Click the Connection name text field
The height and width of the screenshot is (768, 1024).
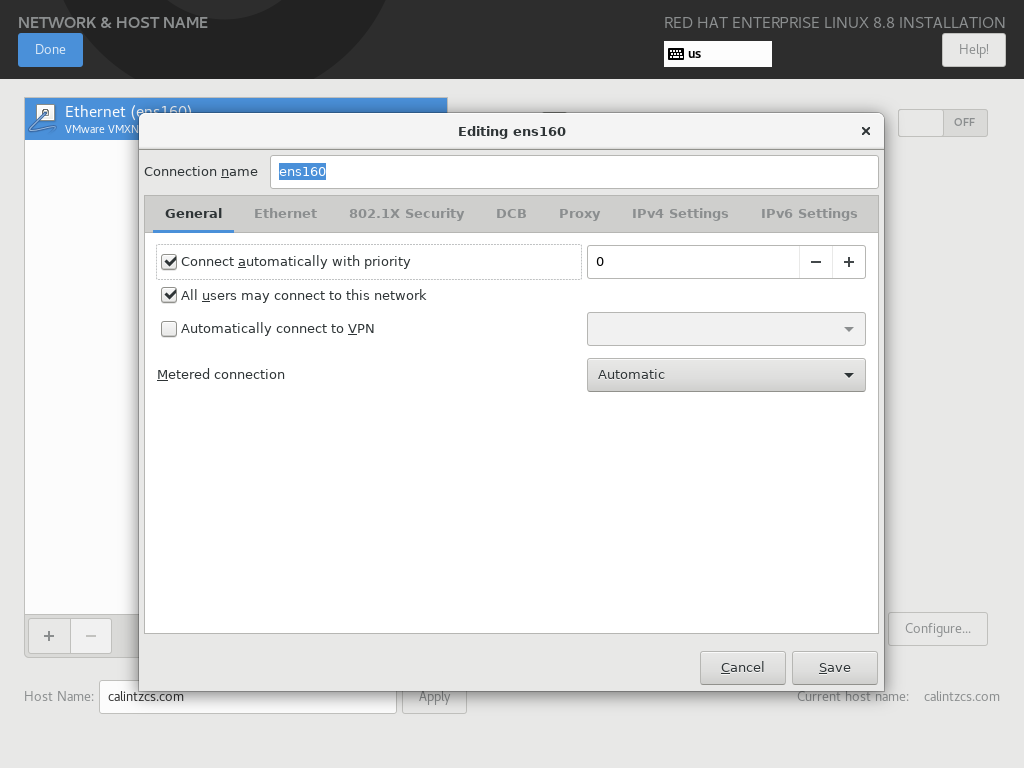[574, 172]
